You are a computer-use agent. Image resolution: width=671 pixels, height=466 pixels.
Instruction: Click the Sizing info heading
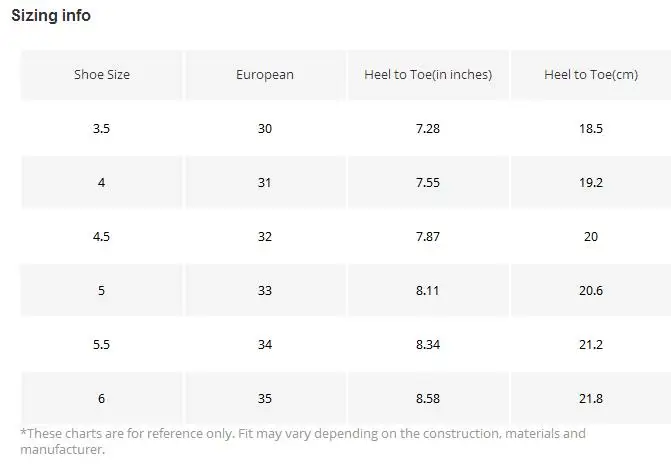51,15
